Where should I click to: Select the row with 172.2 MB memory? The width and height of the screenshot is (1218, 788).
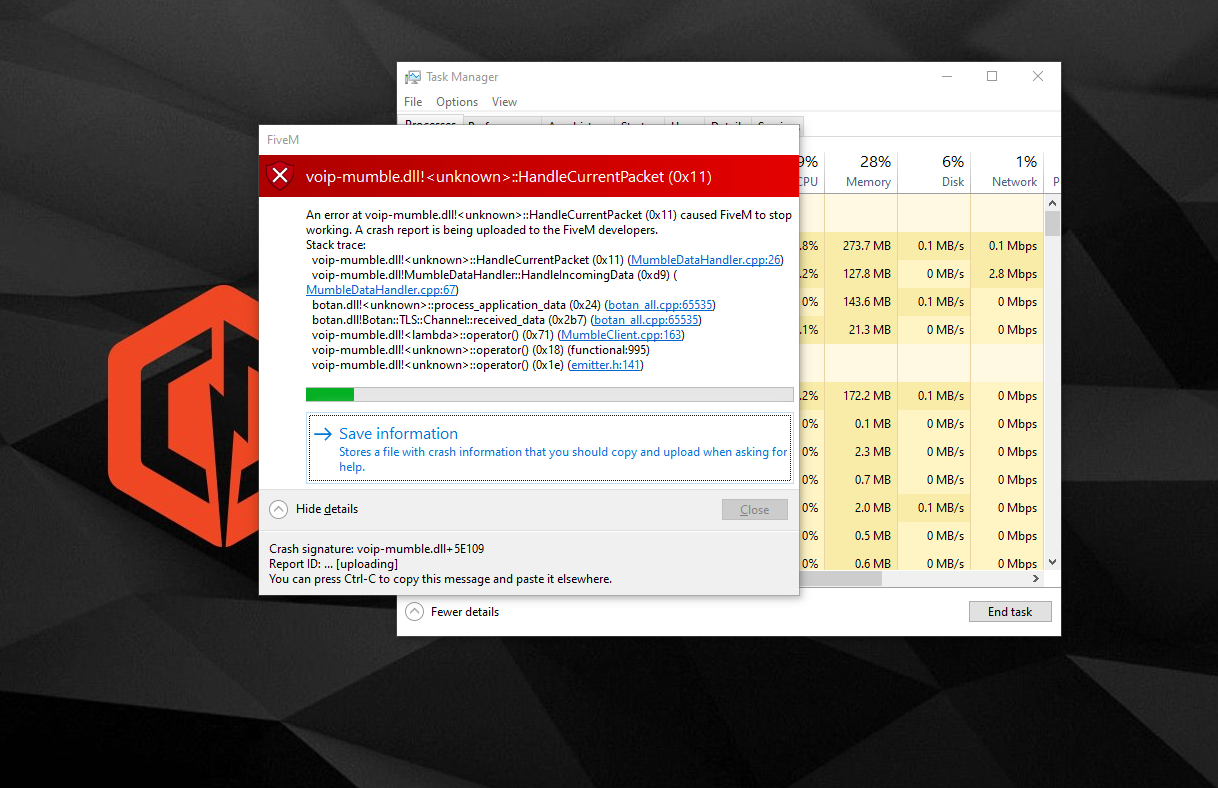(921, 395)
